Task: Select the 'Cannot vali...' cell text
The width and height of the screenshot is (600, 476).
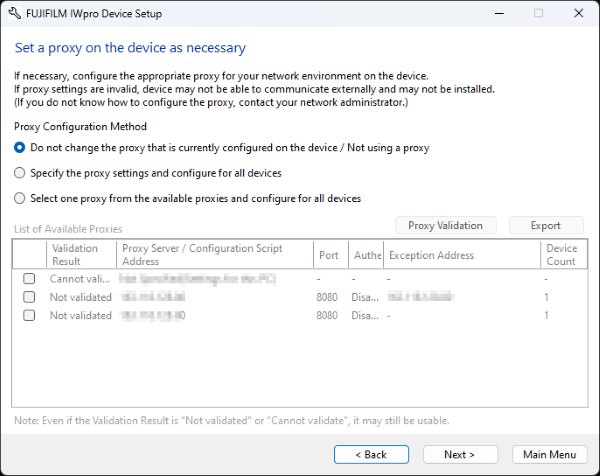Action: coord(80,279)
